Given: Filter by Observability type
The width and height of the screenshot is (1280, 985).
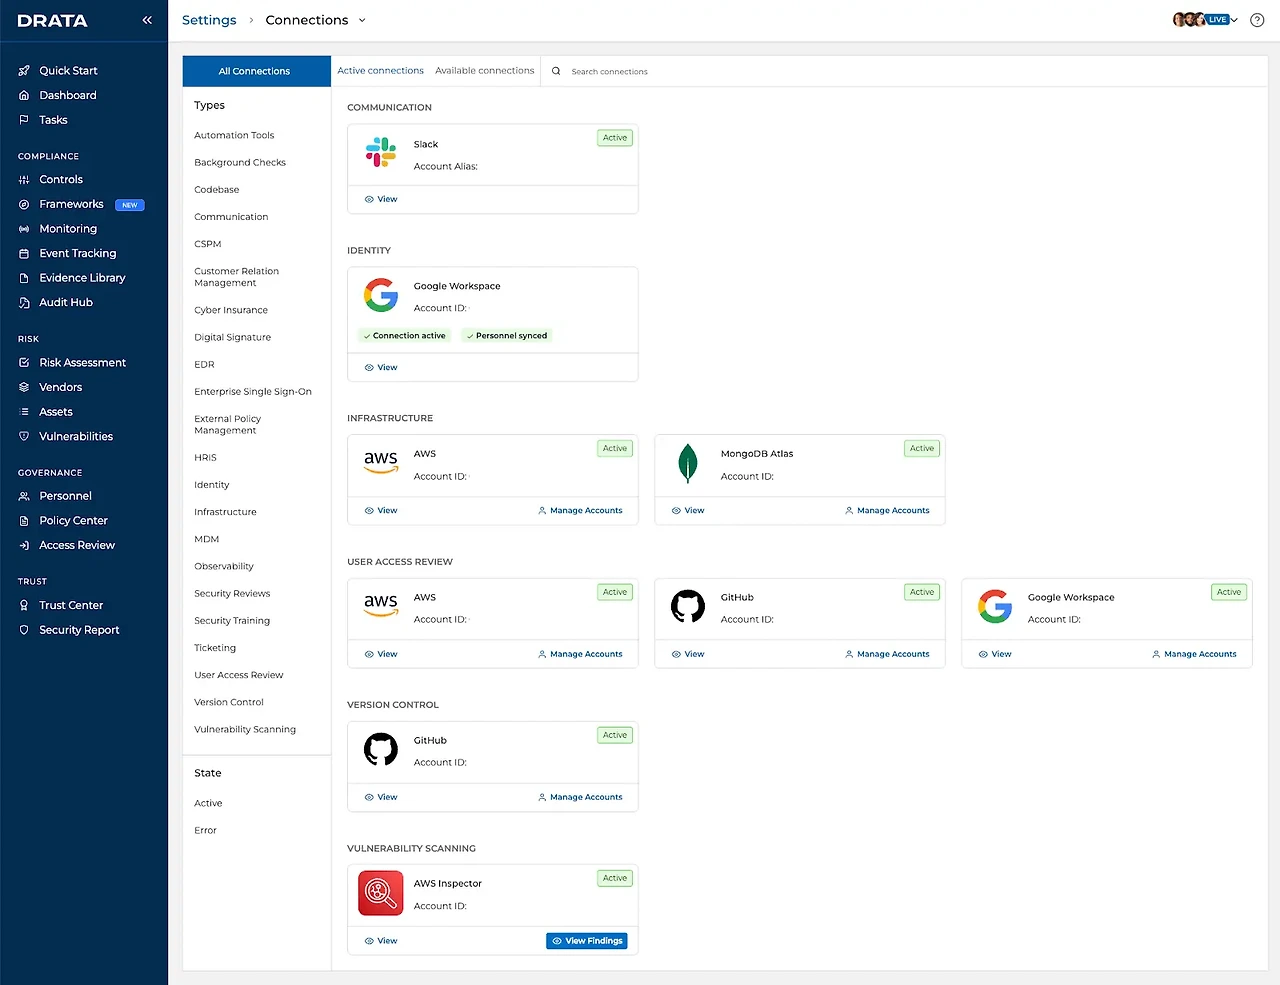Looking at the screenshot, I should 224,567.
